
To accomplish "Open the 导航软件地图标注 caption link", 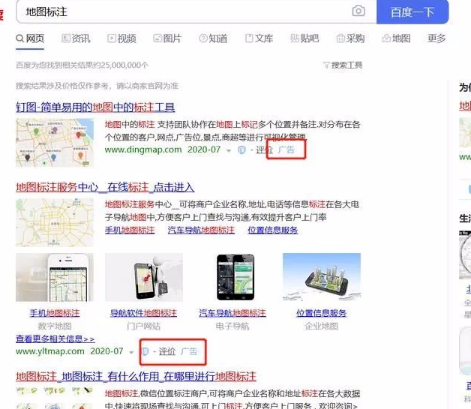I will pos(144,313).
